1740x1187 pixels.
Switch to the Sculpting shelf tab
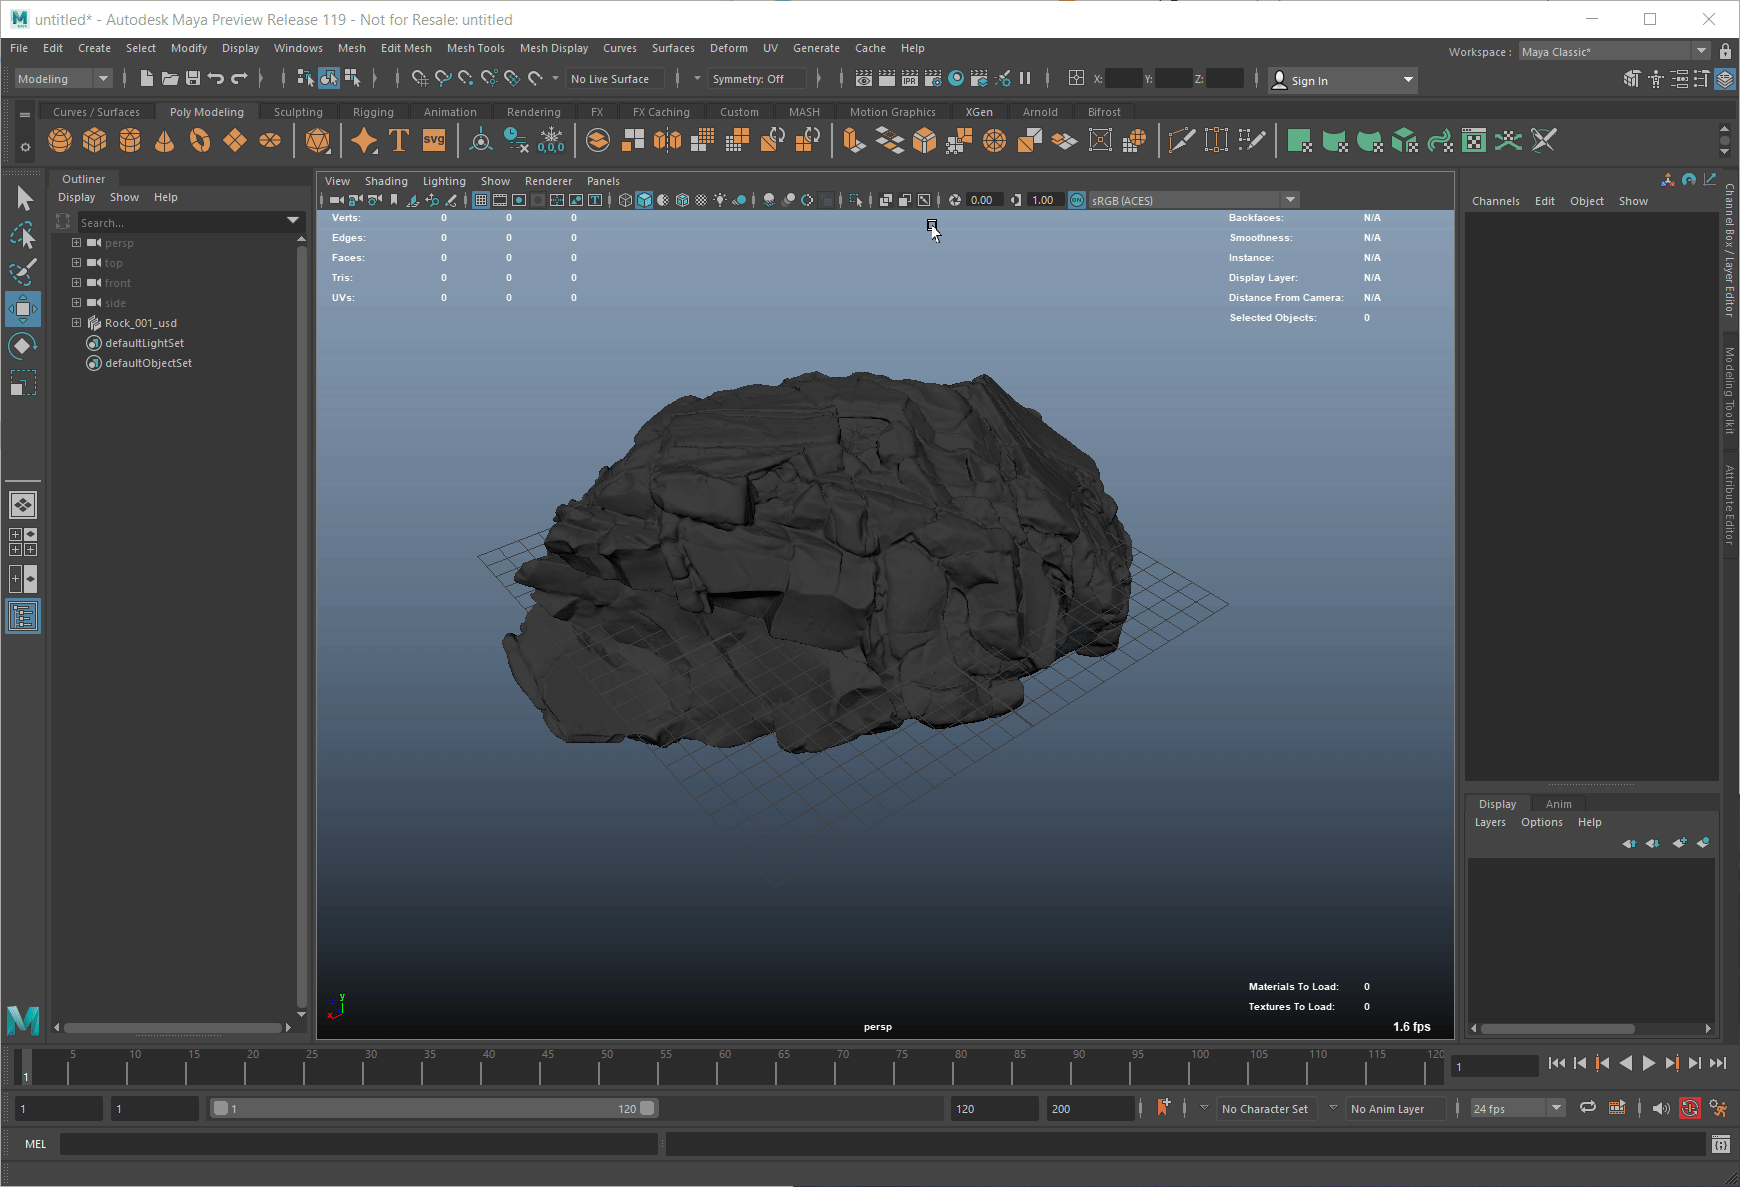298,112
